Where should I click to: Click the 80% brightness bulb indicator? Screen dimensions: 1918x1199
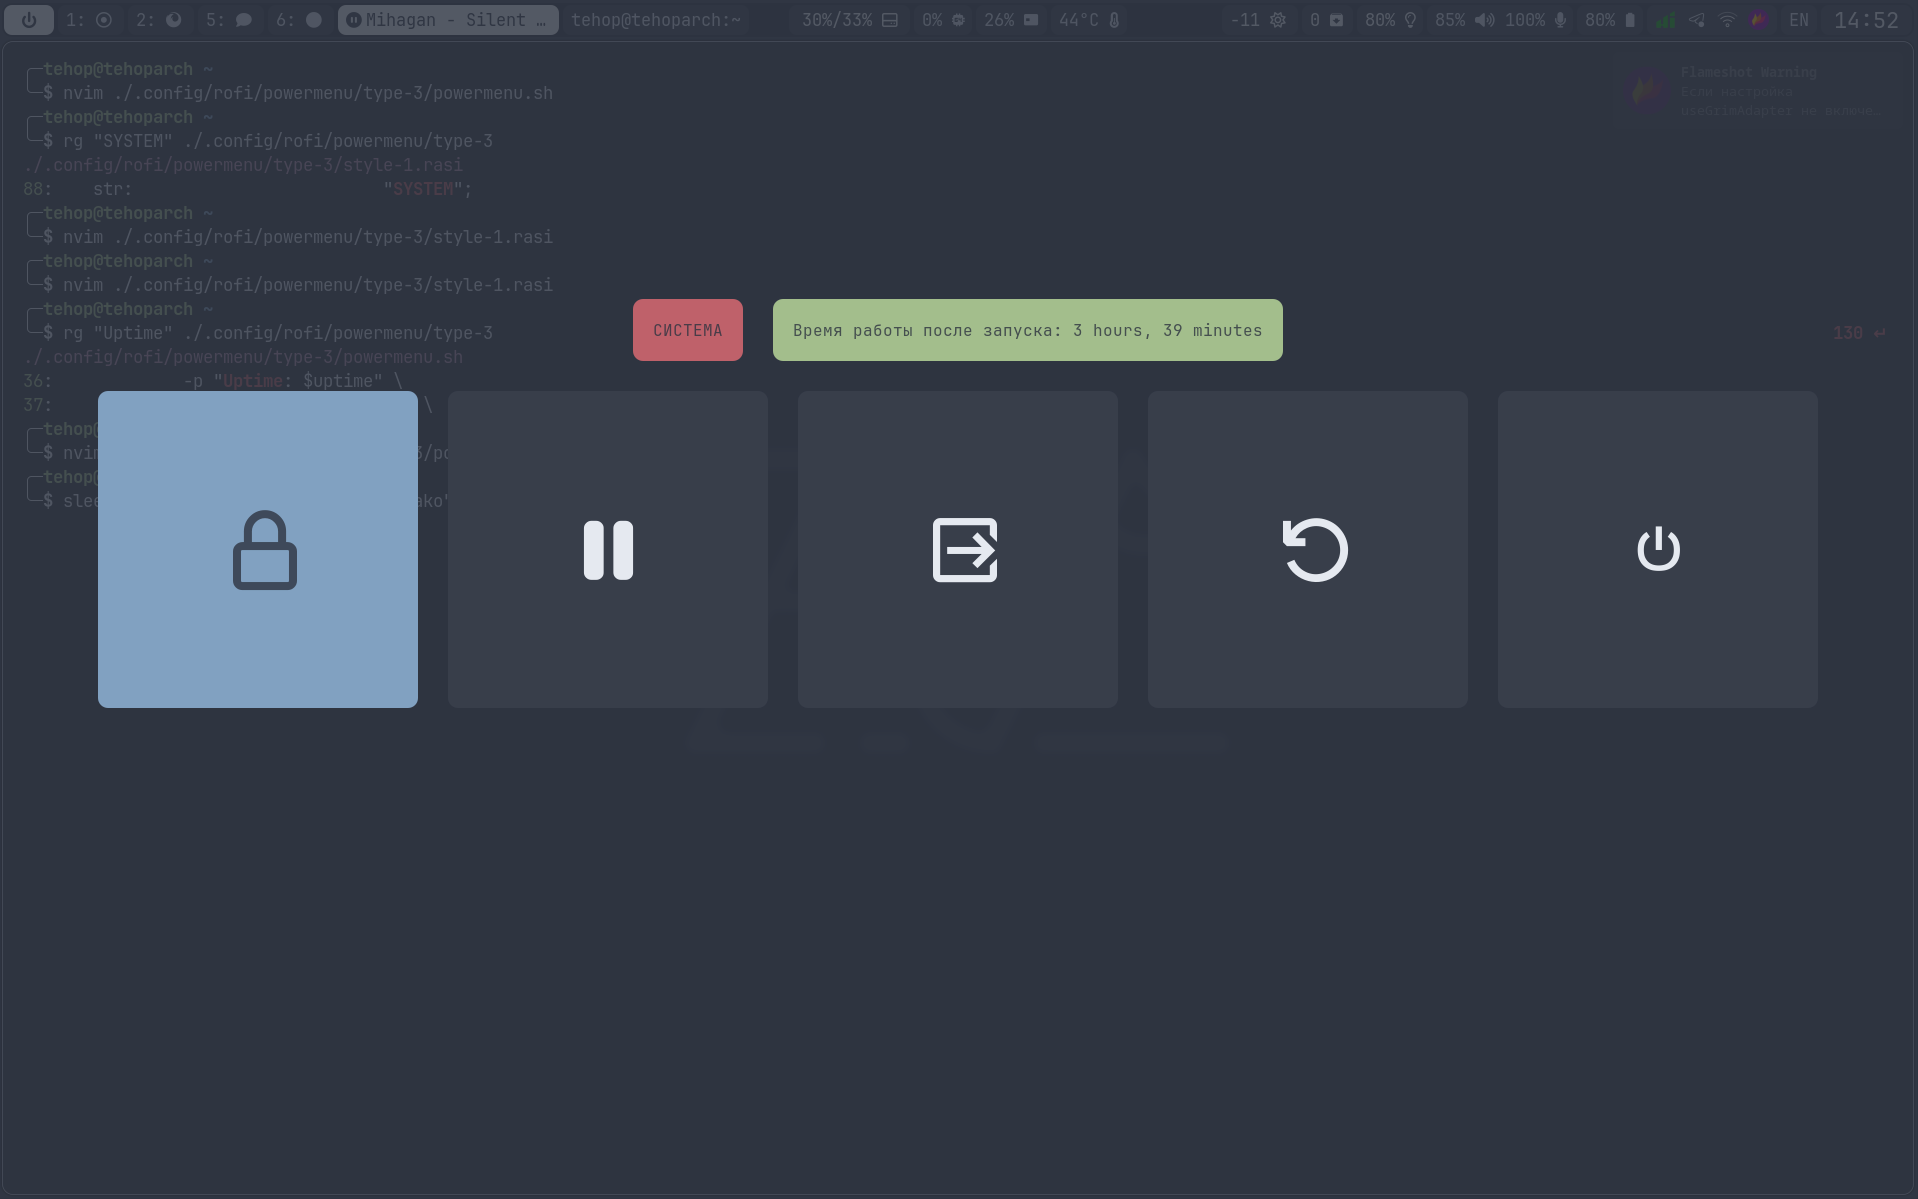1391,20
